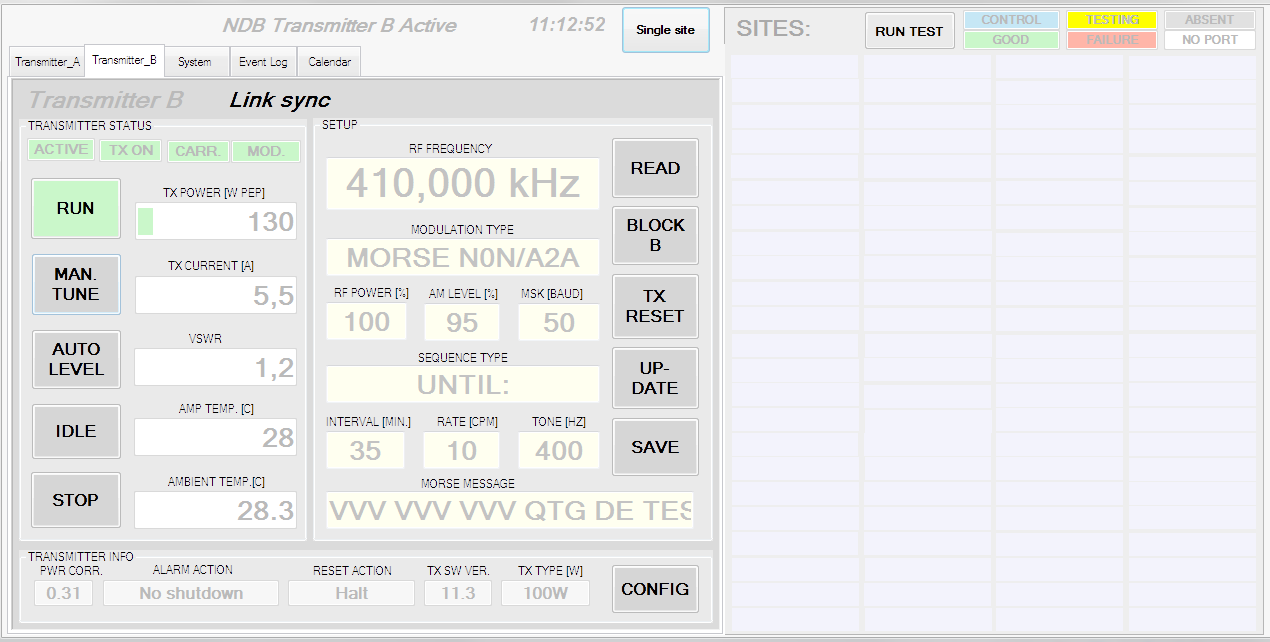This screenshot has width=1270, height=642.
Task: Click the TX SW VER. value 11.3
Action: pyautogui.click(x=458, y=593)
